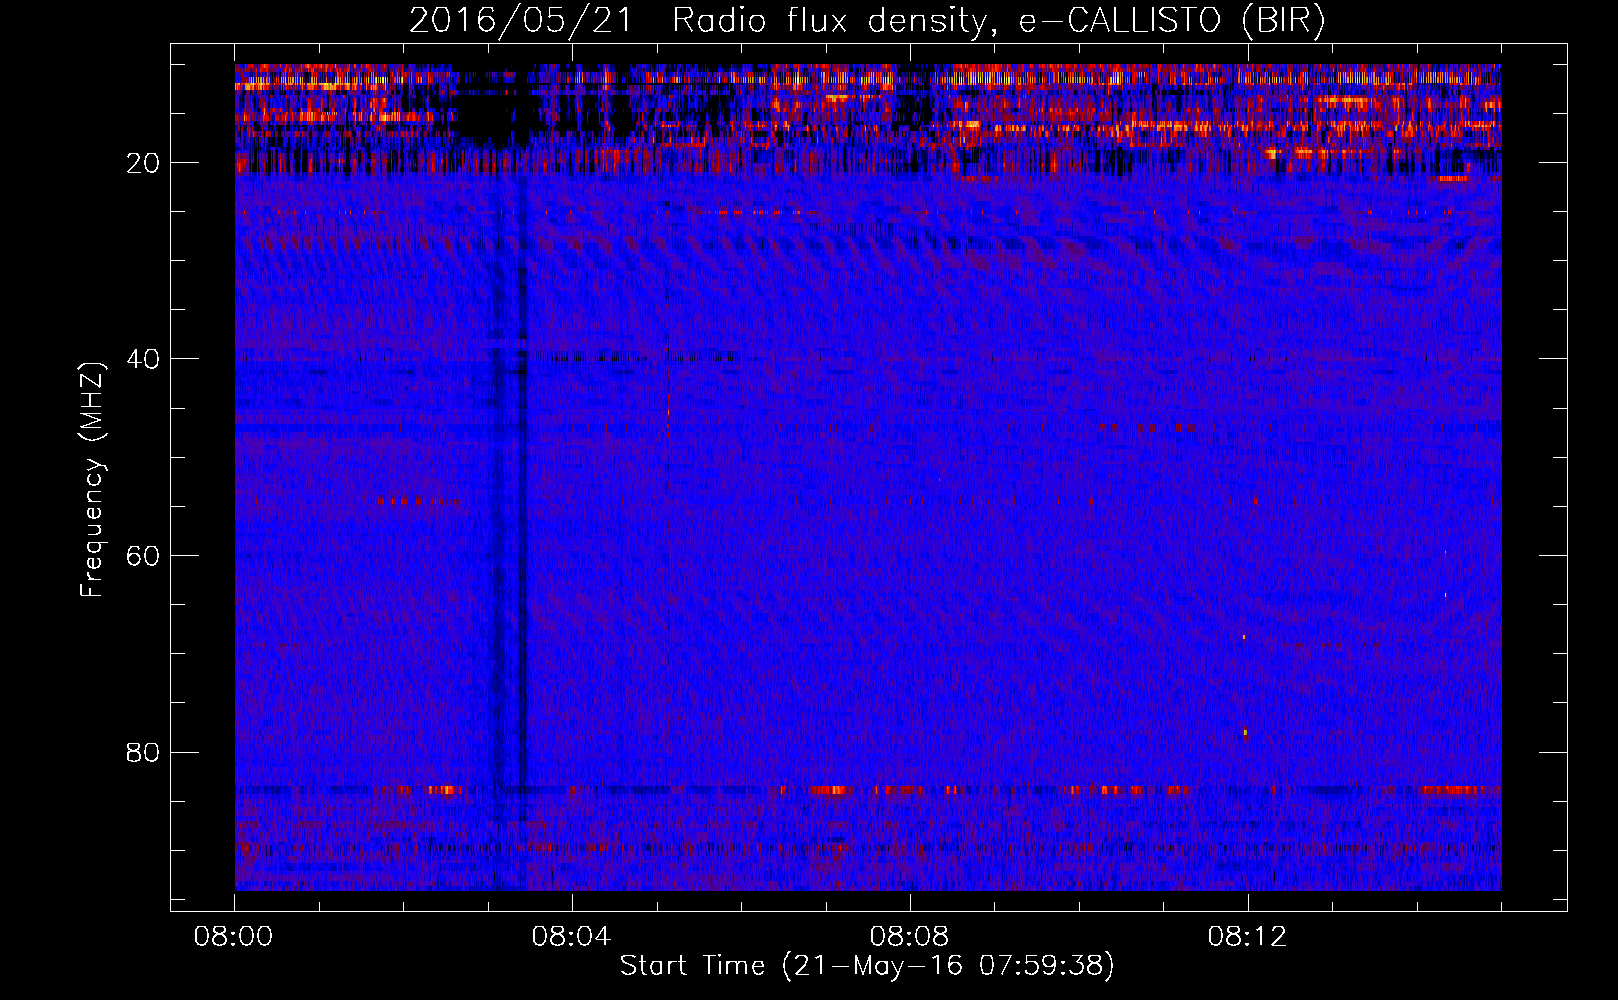
Task: Click the plot title 'Radio flux density, e-CALLISTO (BIR)'
Action: (998, 20)
